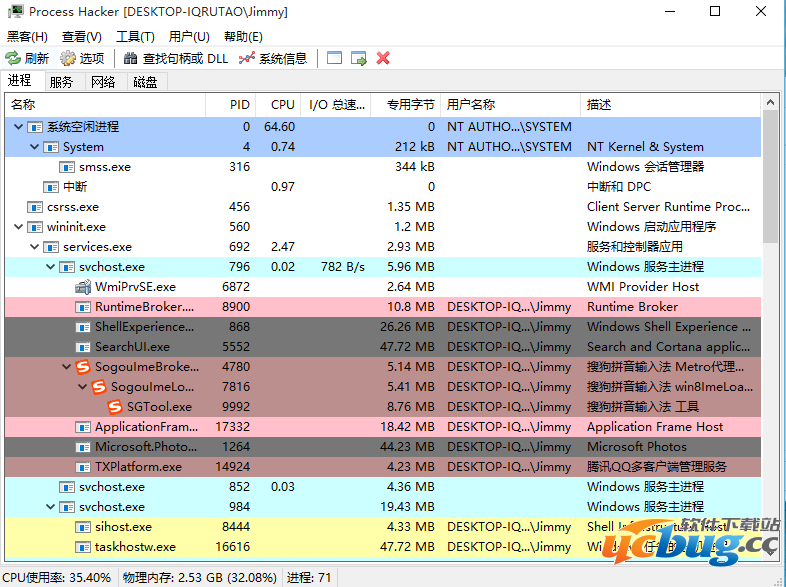Screen dimensions: 786x587
Task: Collapse the wininit.exe tree node
Action: (x=19, y=227)
